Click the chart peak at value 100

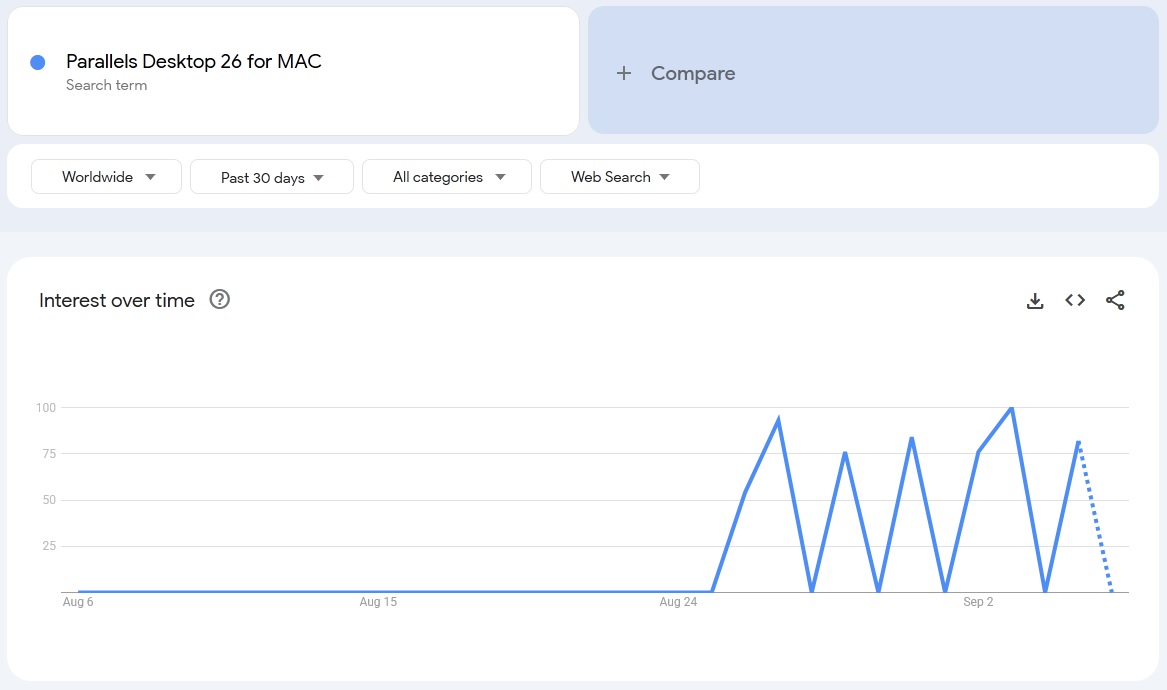(x=1011, y=408)
